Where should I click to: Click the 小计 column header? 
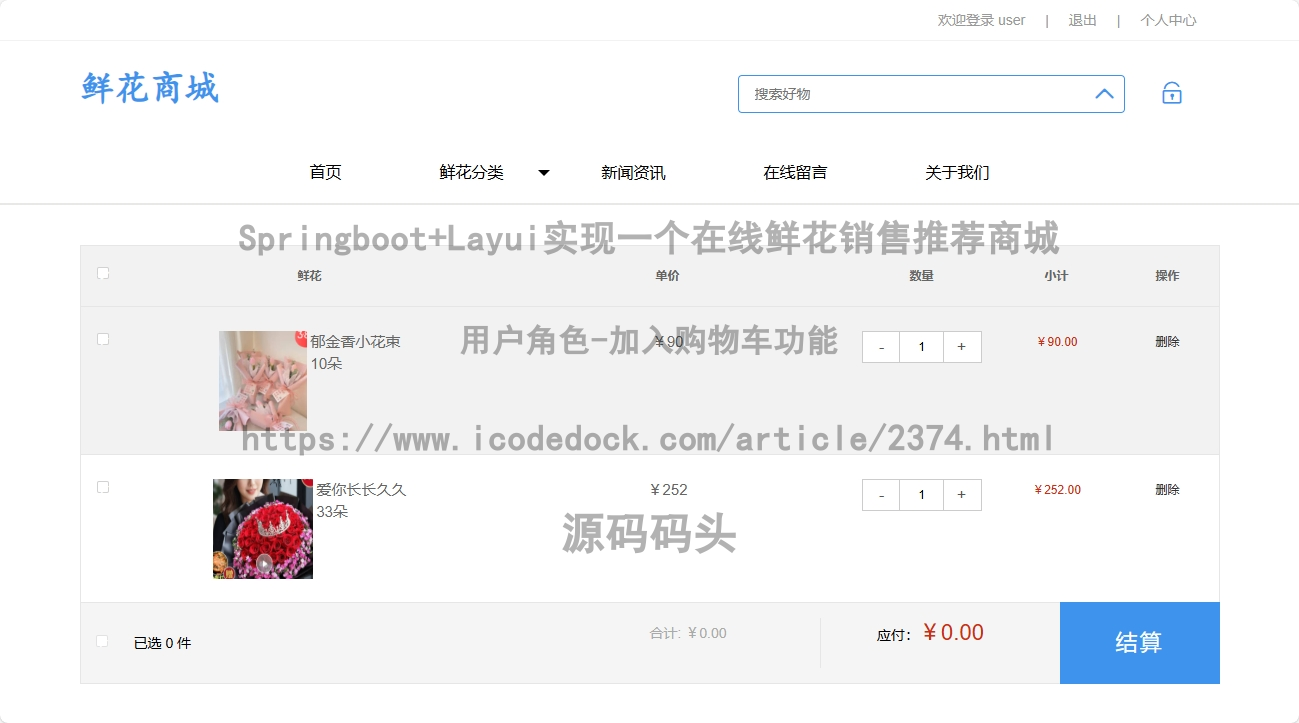pyautogui.click(x=1056, y=275)
